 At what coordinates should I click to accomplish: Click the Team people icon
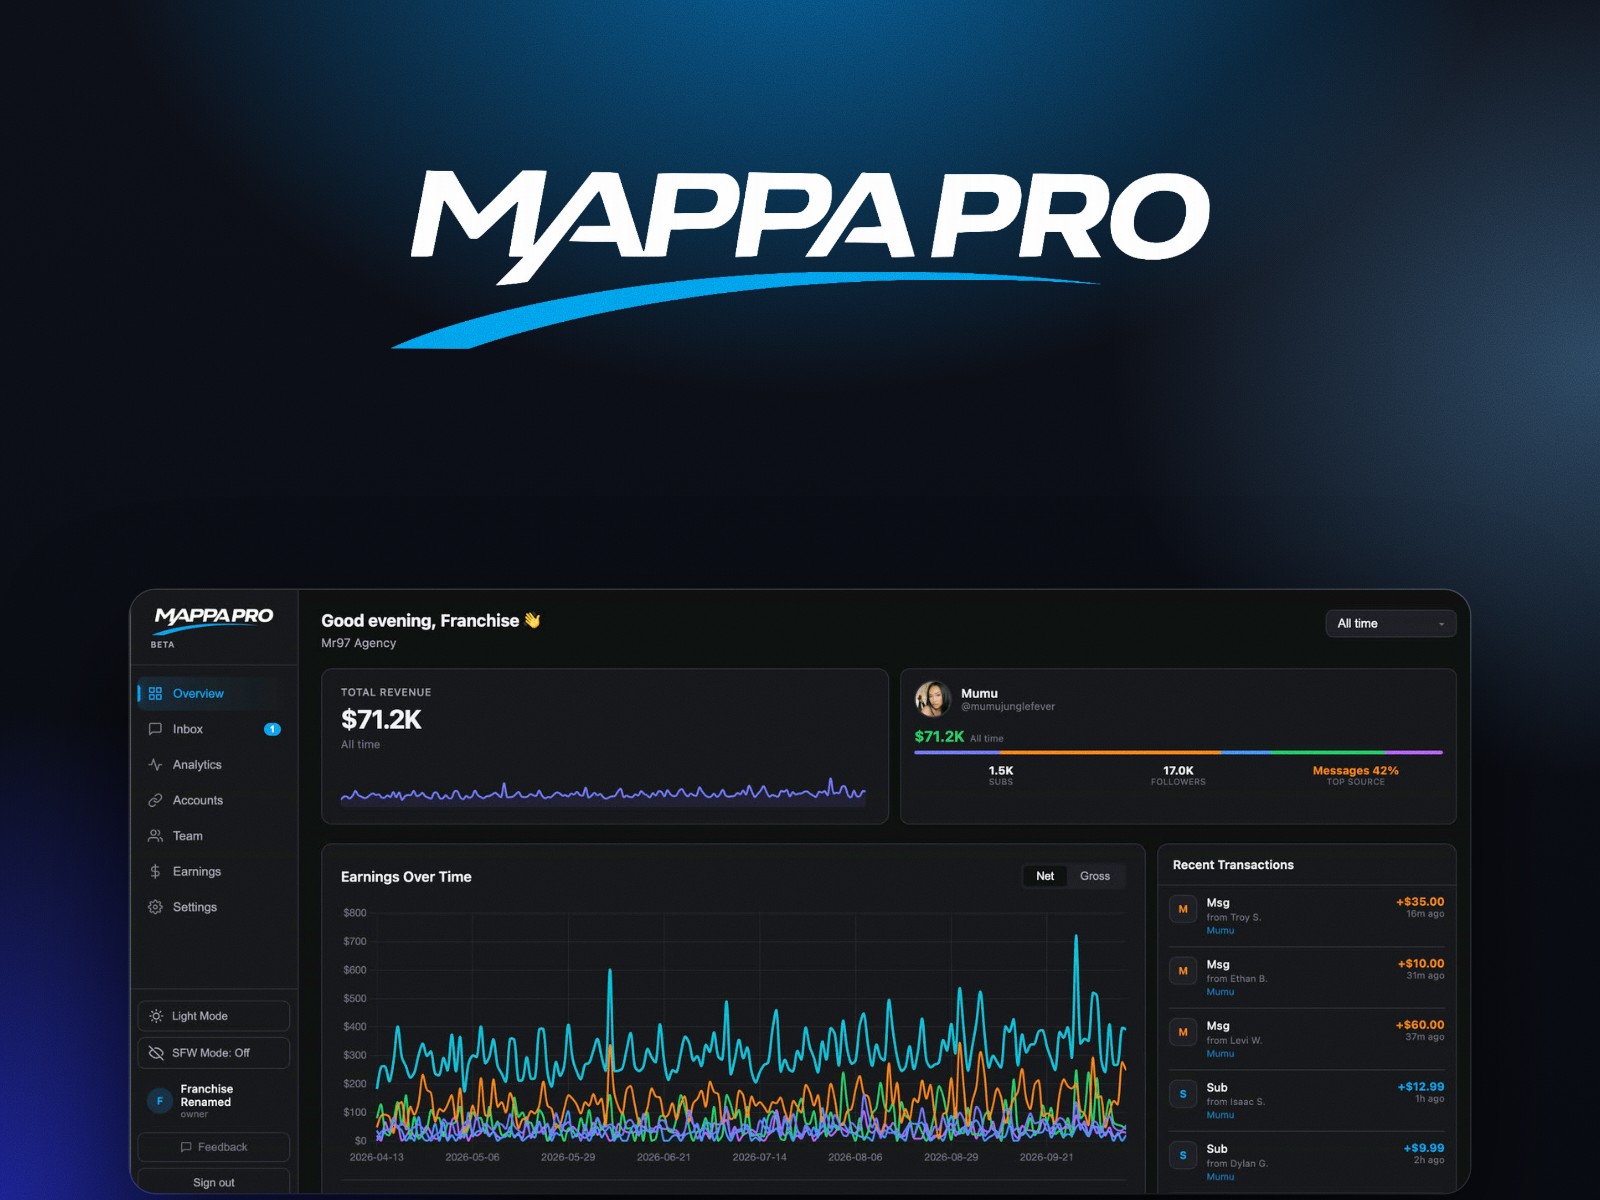[155, 836]
